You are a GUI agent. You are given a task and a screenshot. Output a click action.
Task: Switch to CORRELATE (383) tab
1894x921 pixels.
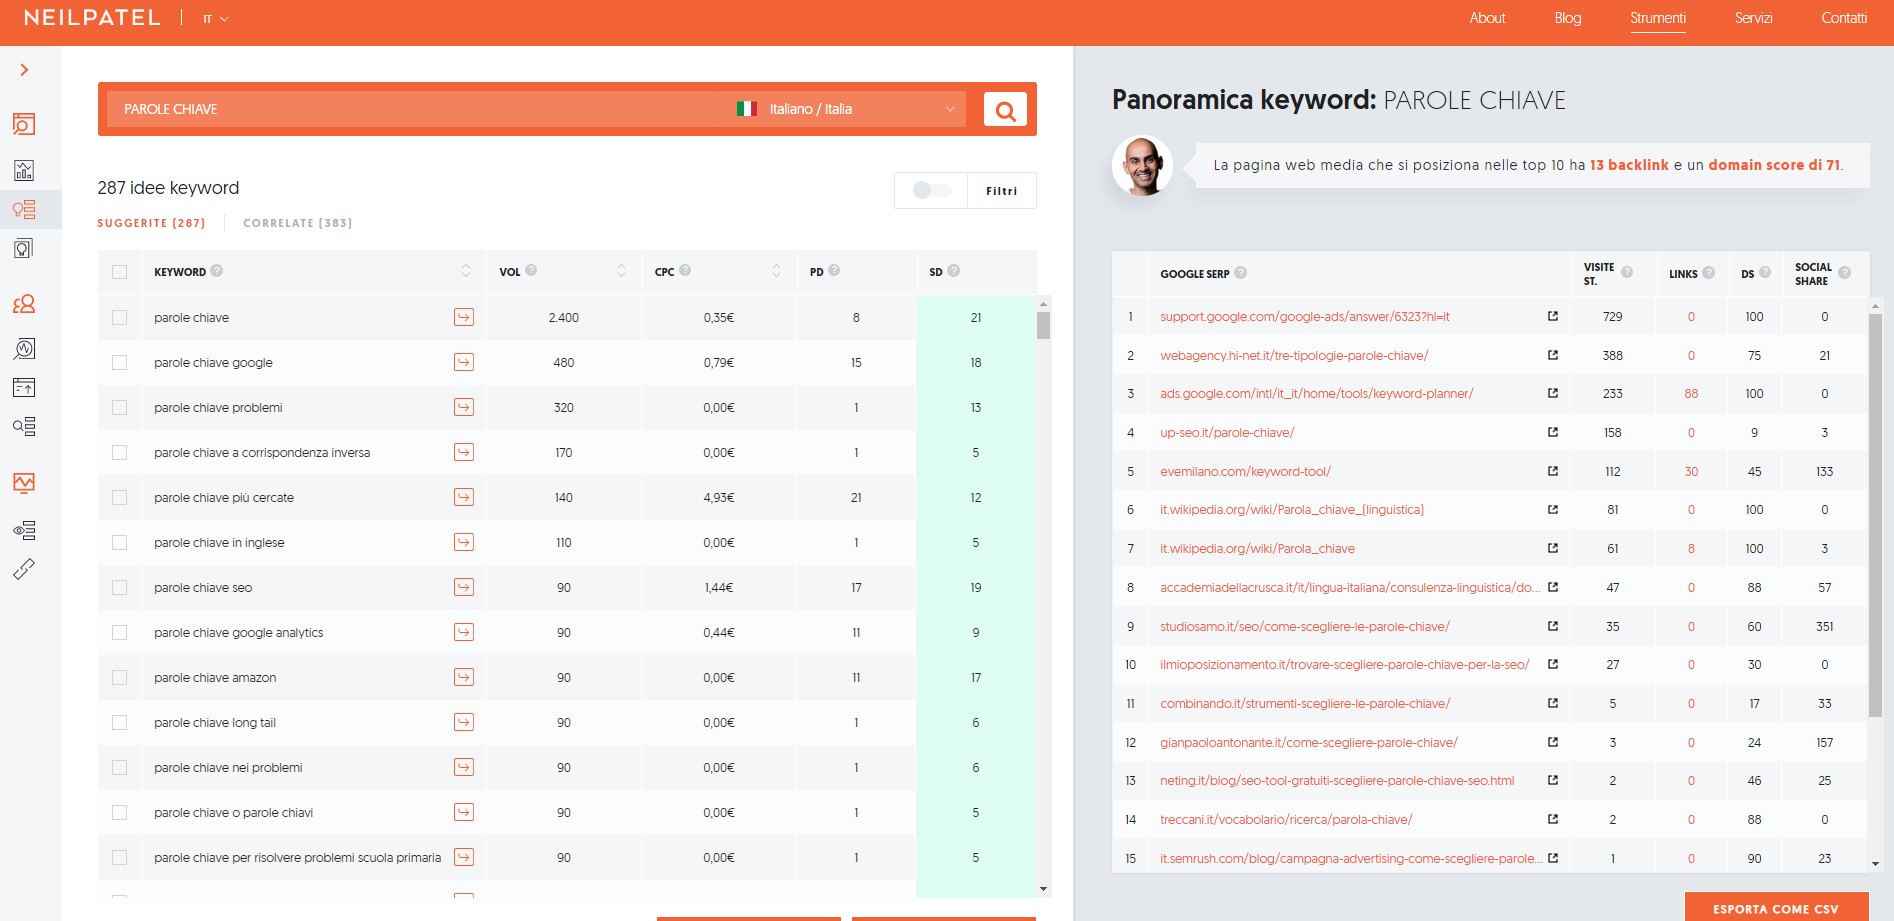pyautogui.click(x=297, y=223)
